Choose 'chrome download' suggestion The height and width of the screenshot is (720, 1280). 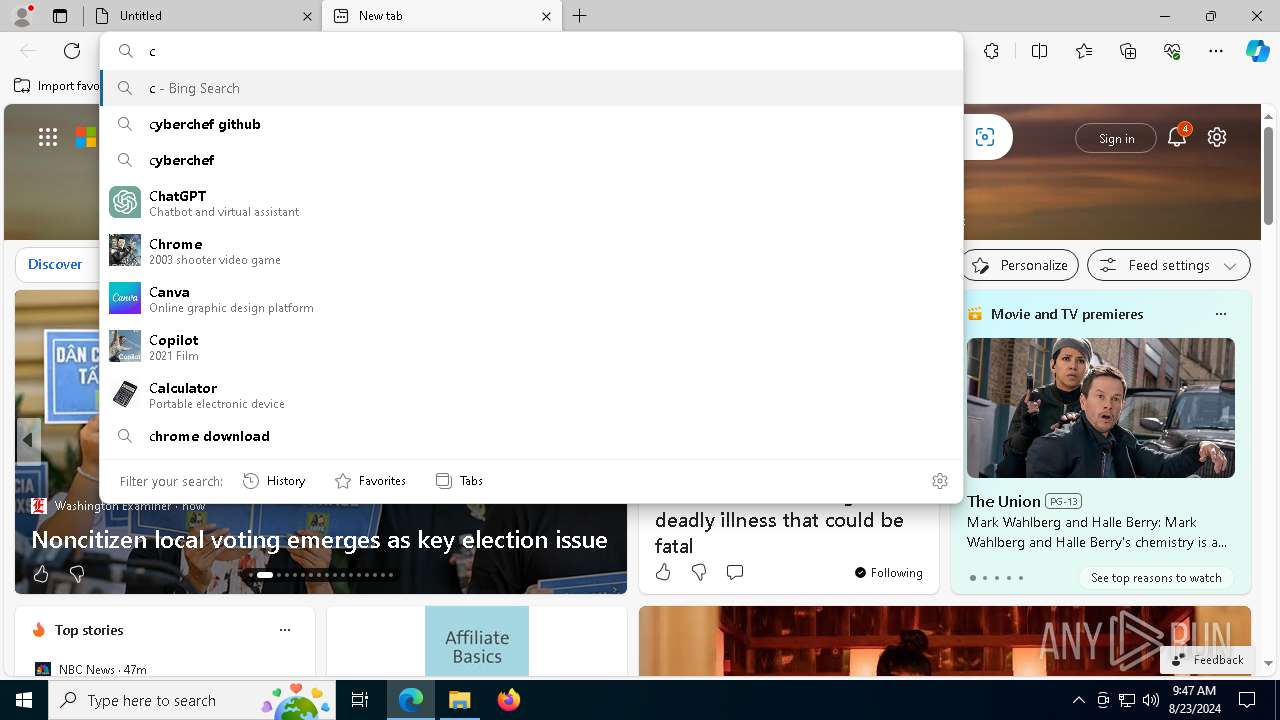point(531,436)
